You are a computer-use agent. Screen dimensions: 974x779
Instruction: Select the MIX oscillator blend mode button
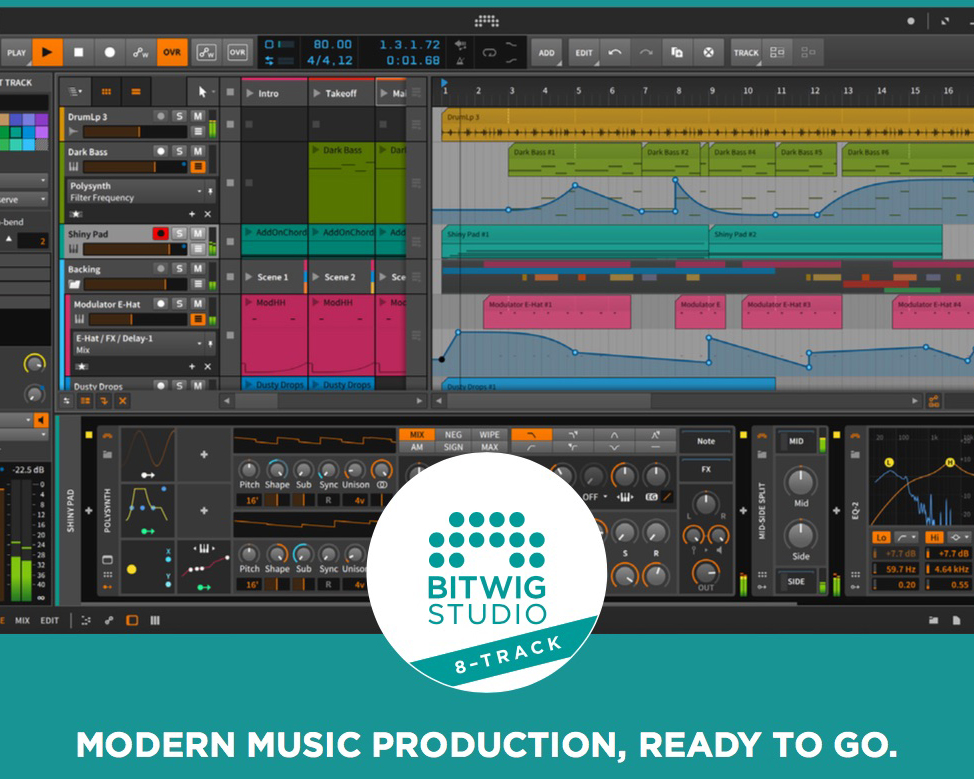click(x=417, y=435)
